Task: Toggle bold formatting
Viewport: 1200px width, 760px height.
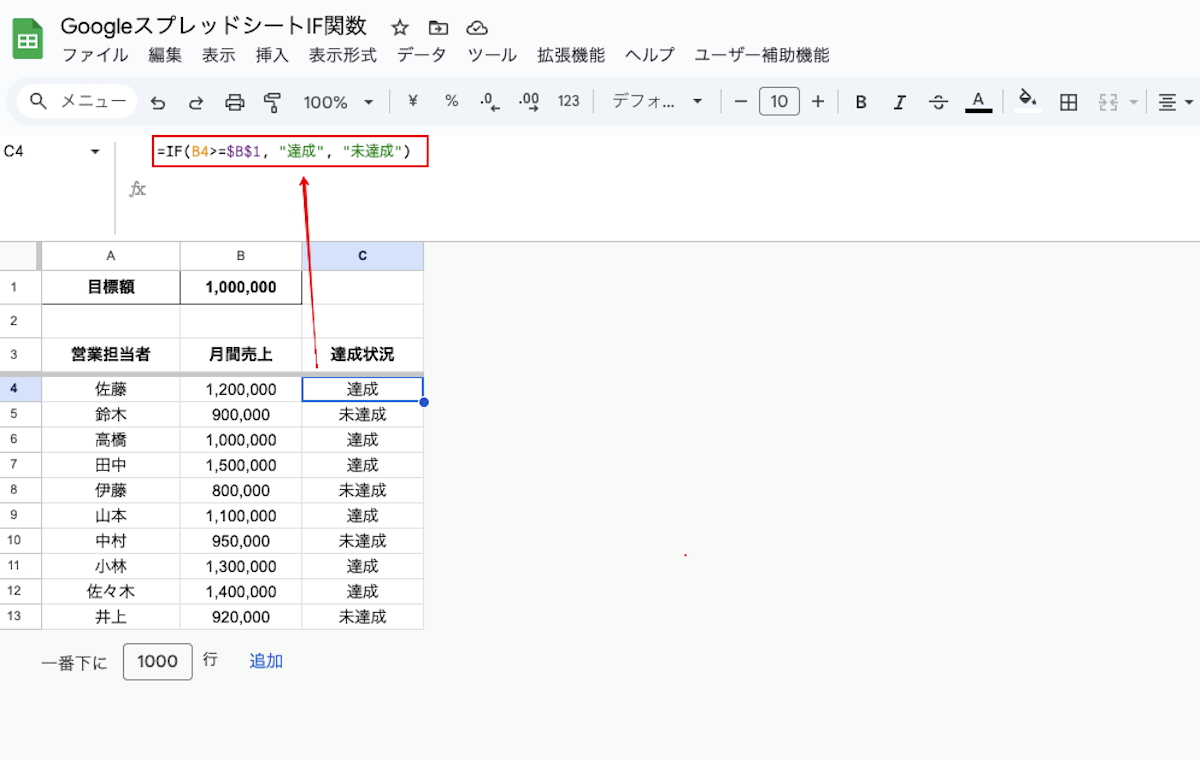Action: [x=861, y=102]
